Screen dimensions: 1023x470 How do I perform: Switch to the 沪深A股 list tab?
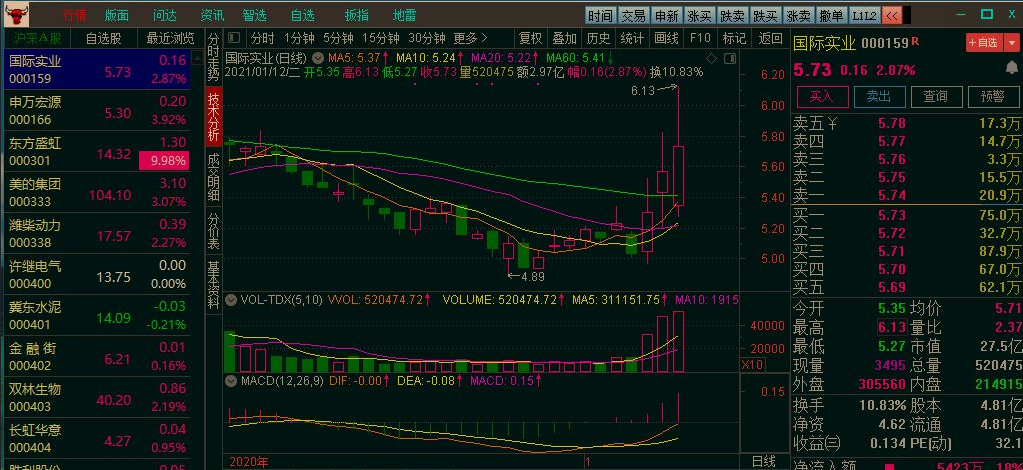(x=37, y=38)
